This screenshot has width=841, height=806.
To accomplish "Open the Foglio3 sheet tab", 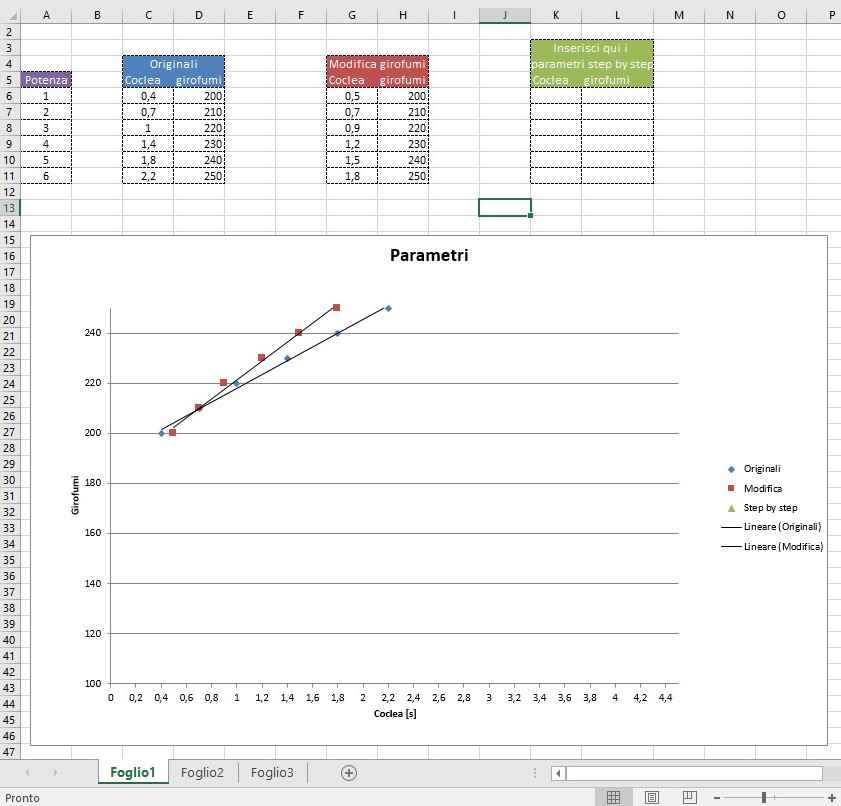I will (272, 772).
